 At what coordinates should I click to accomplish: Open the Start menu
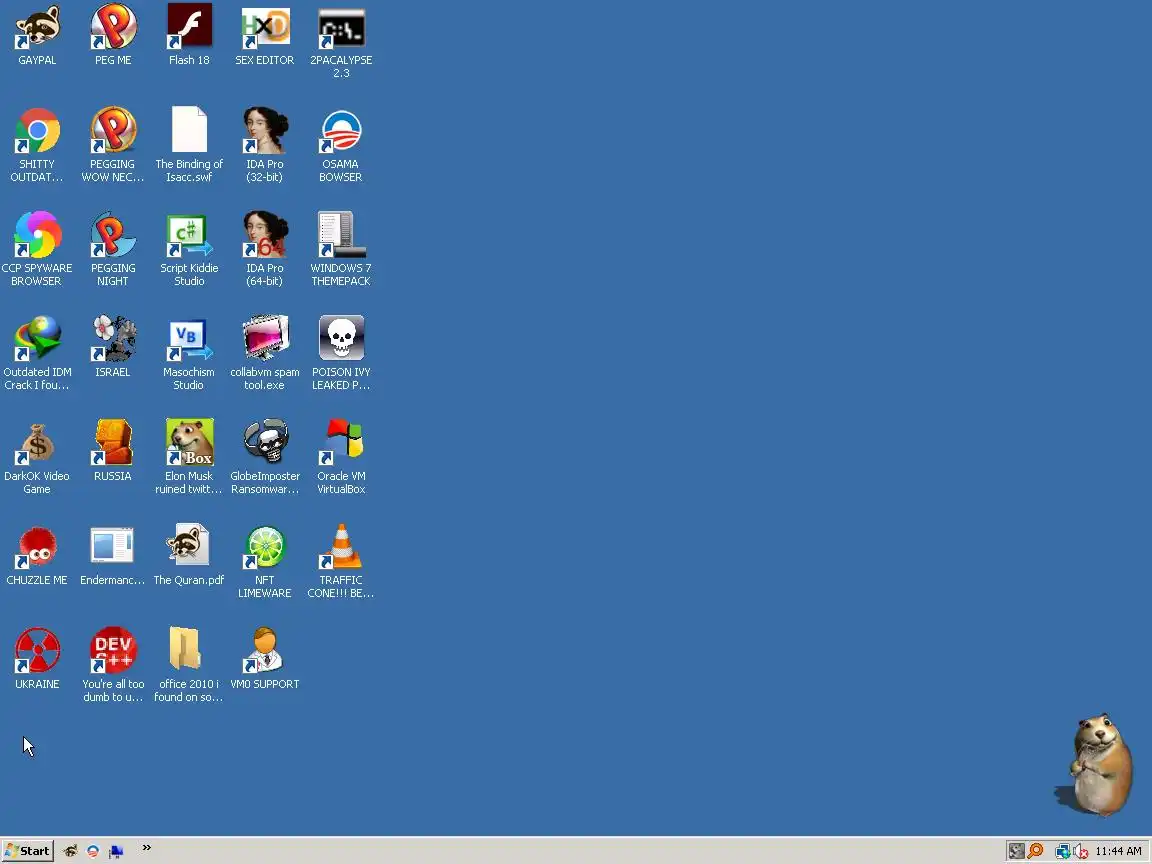point(27,851)
